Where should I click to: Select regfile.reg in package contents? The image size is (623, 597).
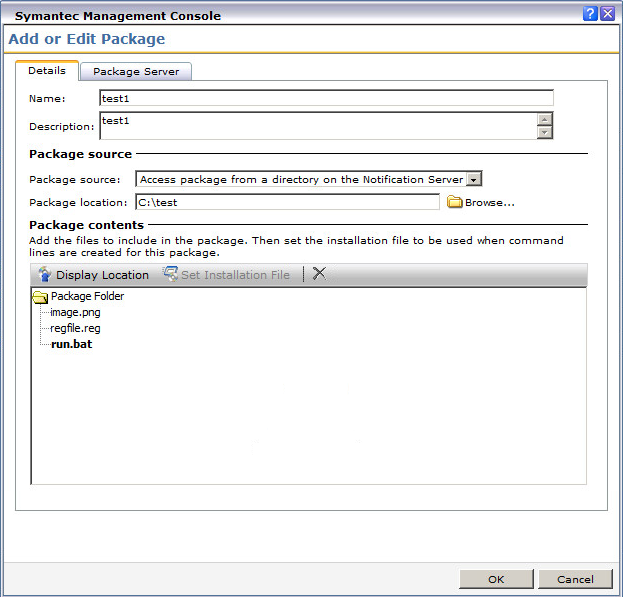click(x=75, y=328)
